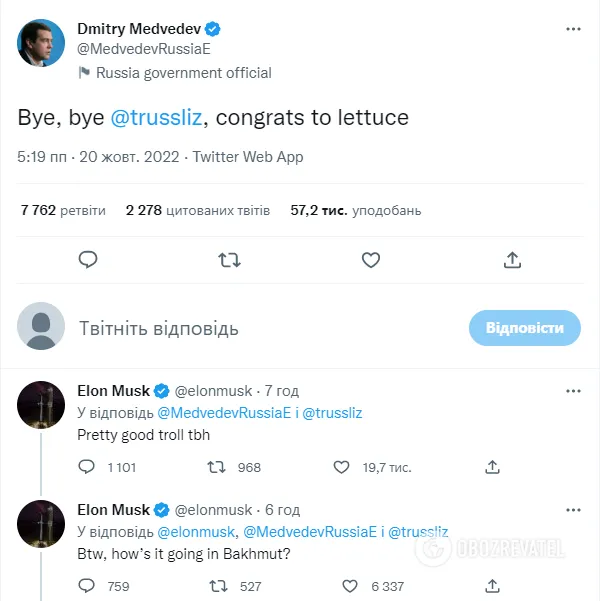Retweet Medvedev's lettuce tweet
Image resolution: width=600 pixels, height=601 pixels.
tap(229, 260)
